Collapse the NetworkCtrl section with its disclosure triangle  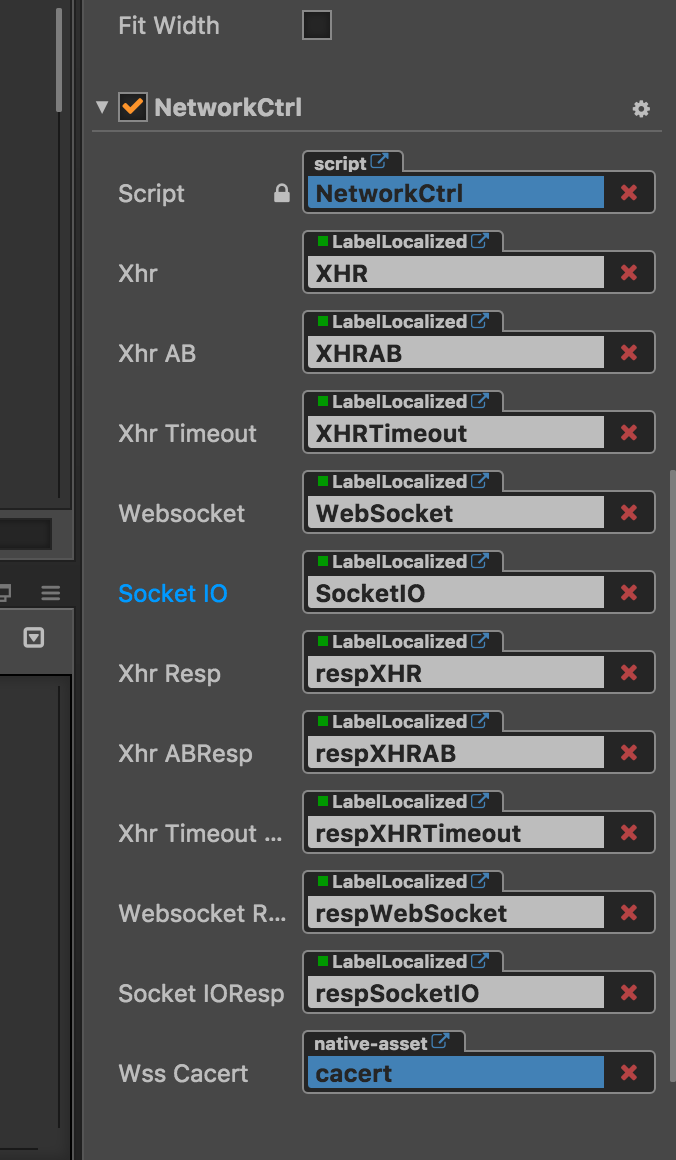pos(100,107)
